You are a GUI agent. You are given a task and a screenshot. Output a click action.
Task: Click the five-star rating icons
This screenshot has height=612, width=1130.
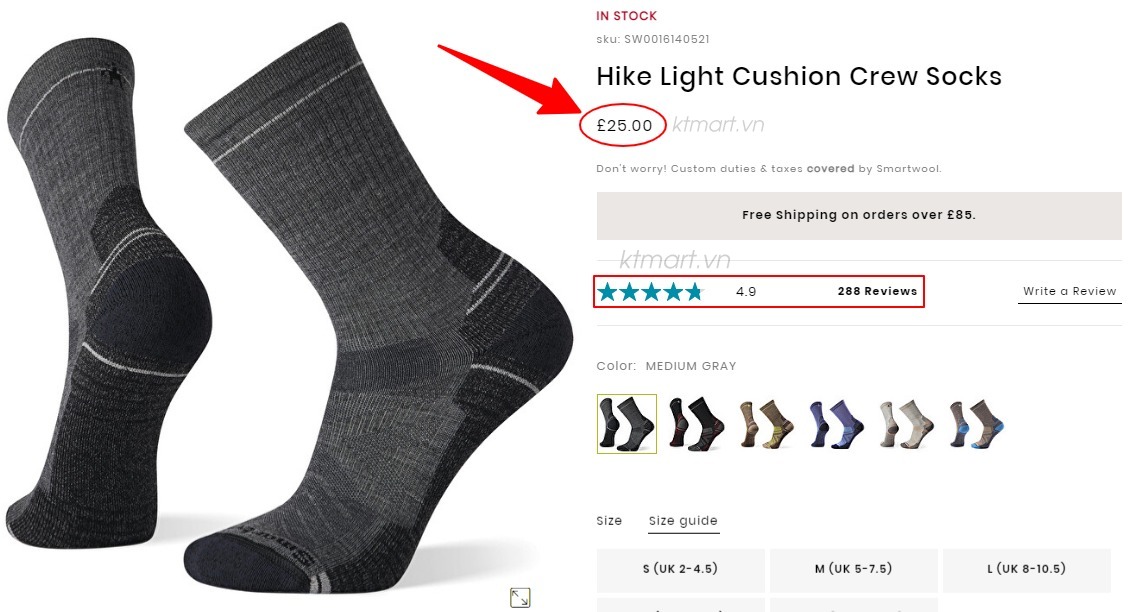[x=650, y=292]
